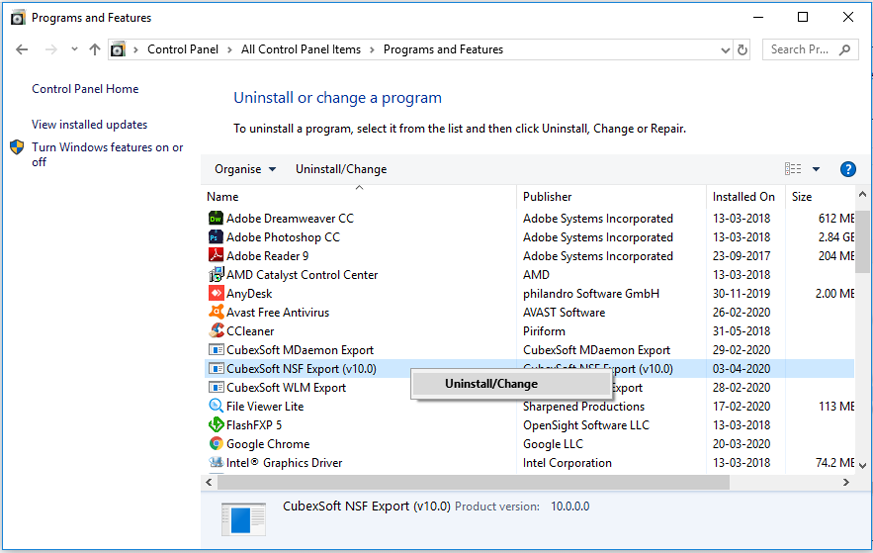Viewport: 873px width, 553px height.
Task: Click the Sharpened Productions publisher cell
Action: (x=583, y=407)
